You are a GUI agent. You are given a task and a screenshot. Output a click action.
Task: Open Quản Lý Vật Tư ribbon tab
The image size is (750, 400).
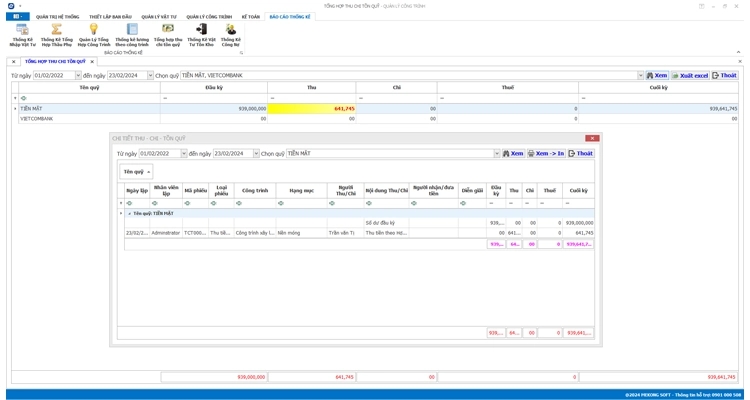pyautogui.click(x=159, y=17)
